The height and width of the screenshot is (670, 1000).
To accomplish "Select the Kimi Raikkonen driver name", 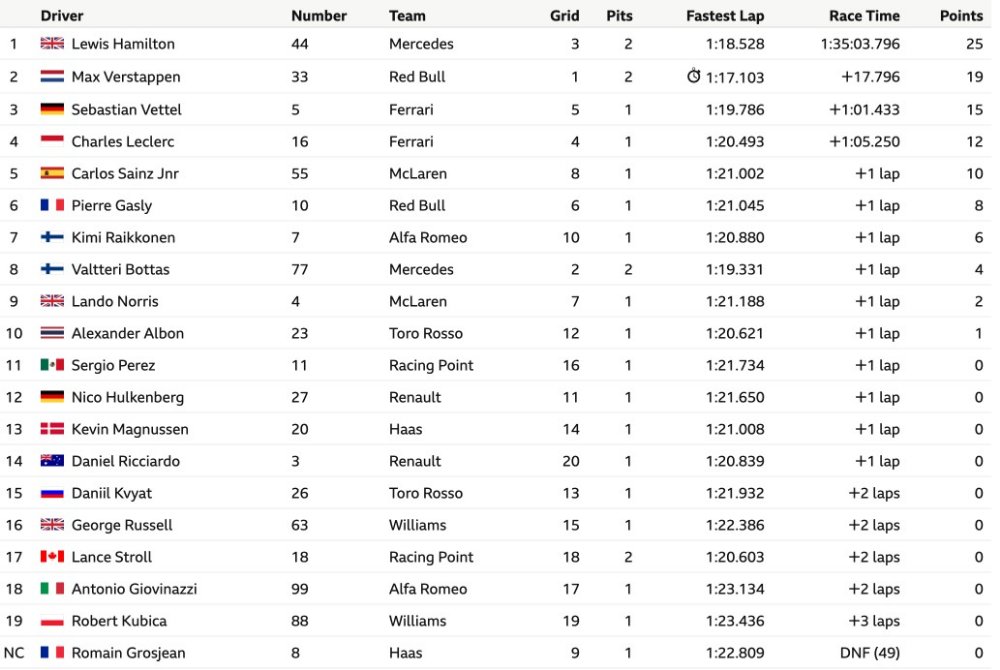I will (x=123, y=237).
